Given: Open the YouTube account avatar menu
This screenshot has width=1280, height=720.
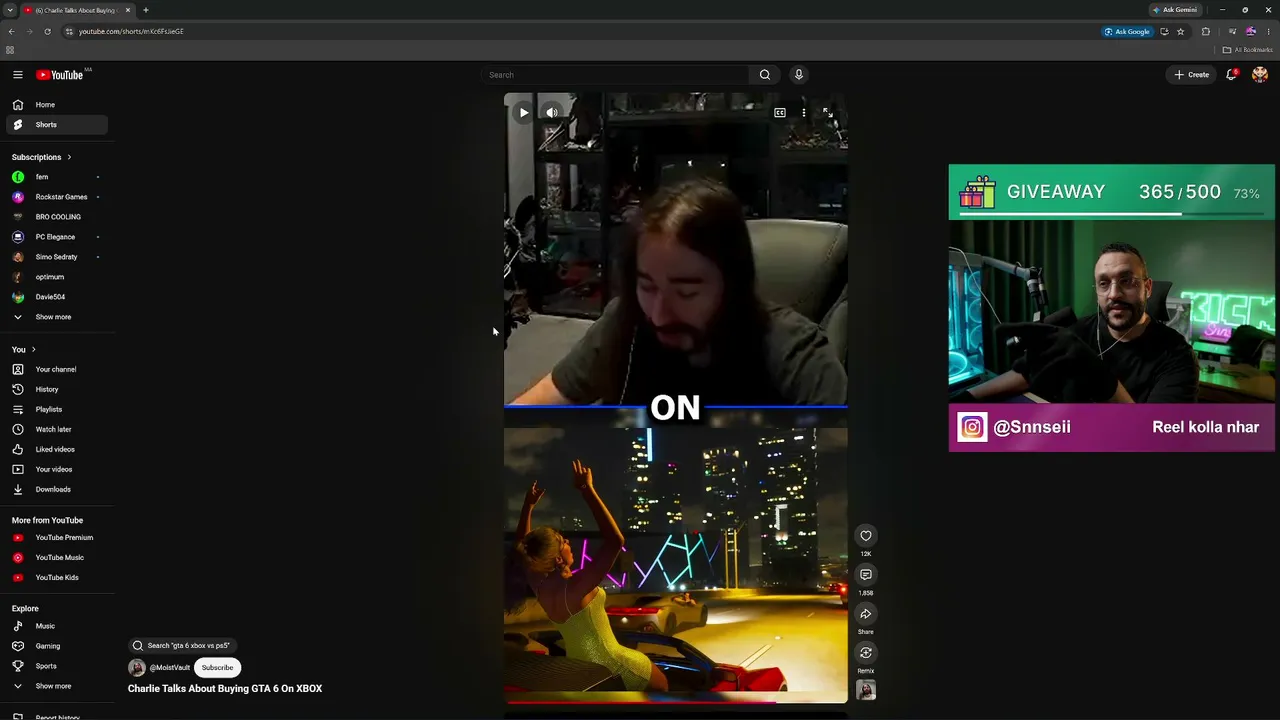Looking at the screenshot, I should pos(1260,75).
